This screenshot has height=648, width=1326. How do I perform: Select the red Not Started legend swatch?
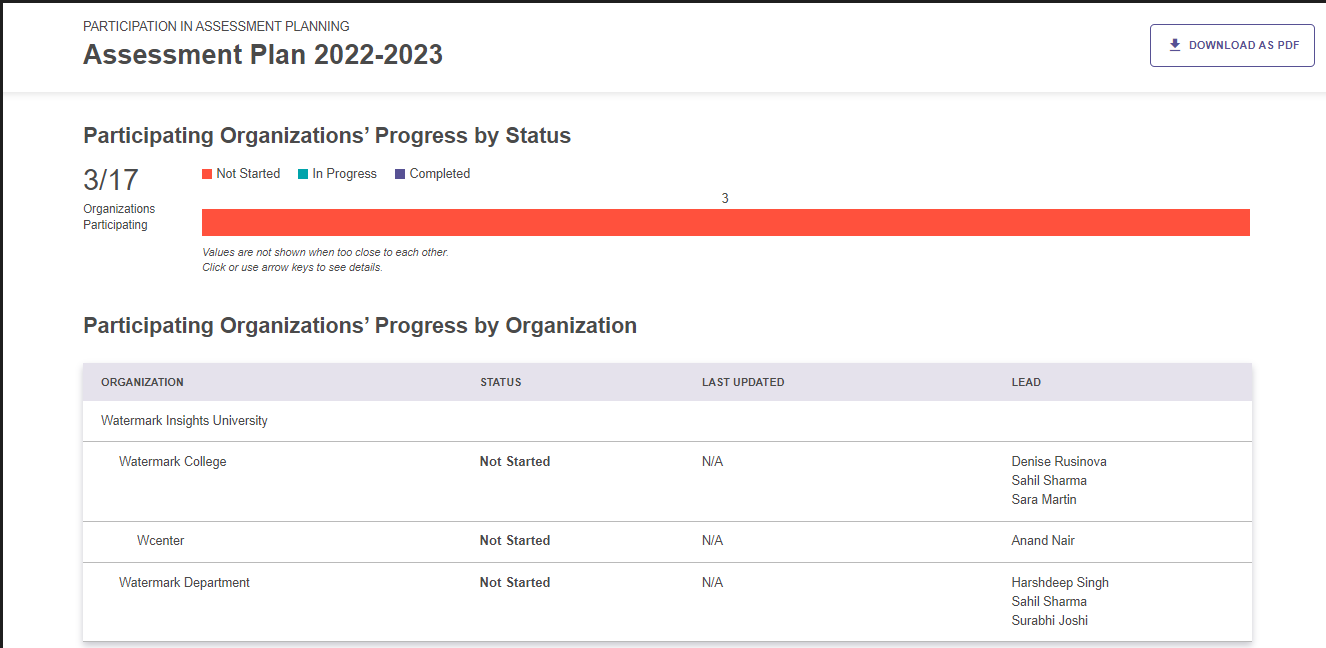point(207,174)
